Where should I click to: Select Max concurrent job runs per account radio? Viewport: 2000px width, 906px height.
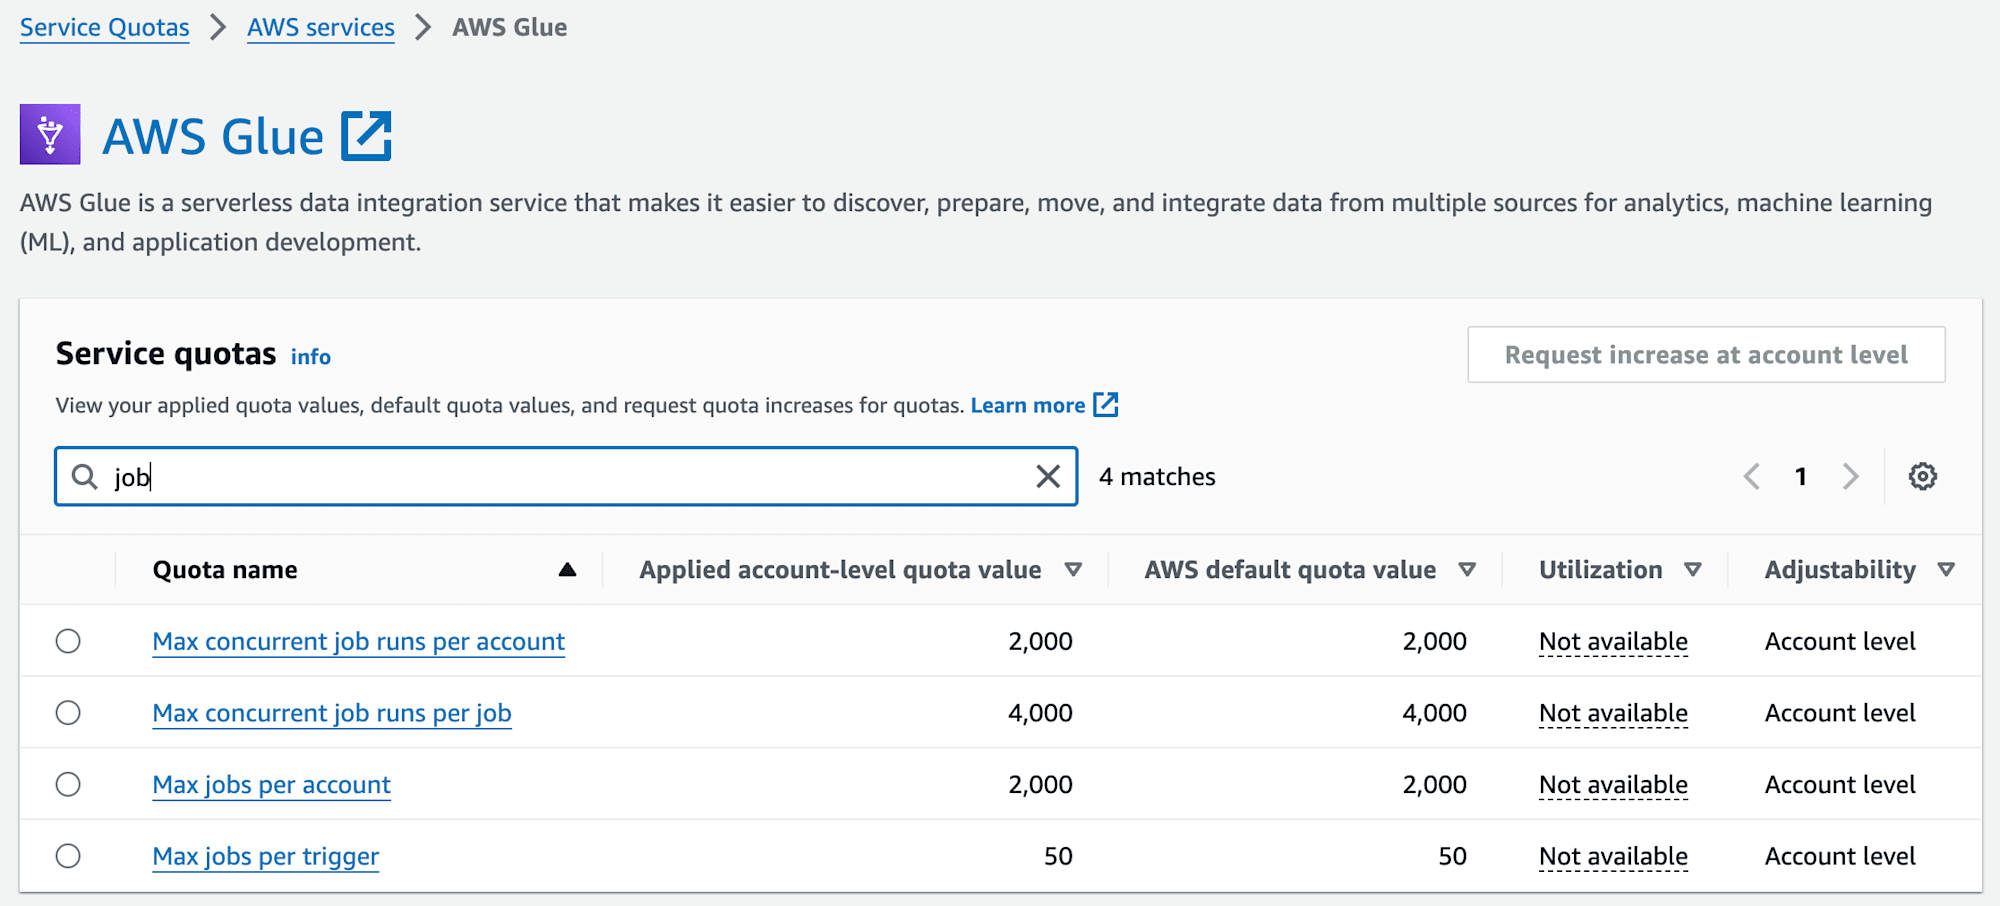tap(68, 641)
